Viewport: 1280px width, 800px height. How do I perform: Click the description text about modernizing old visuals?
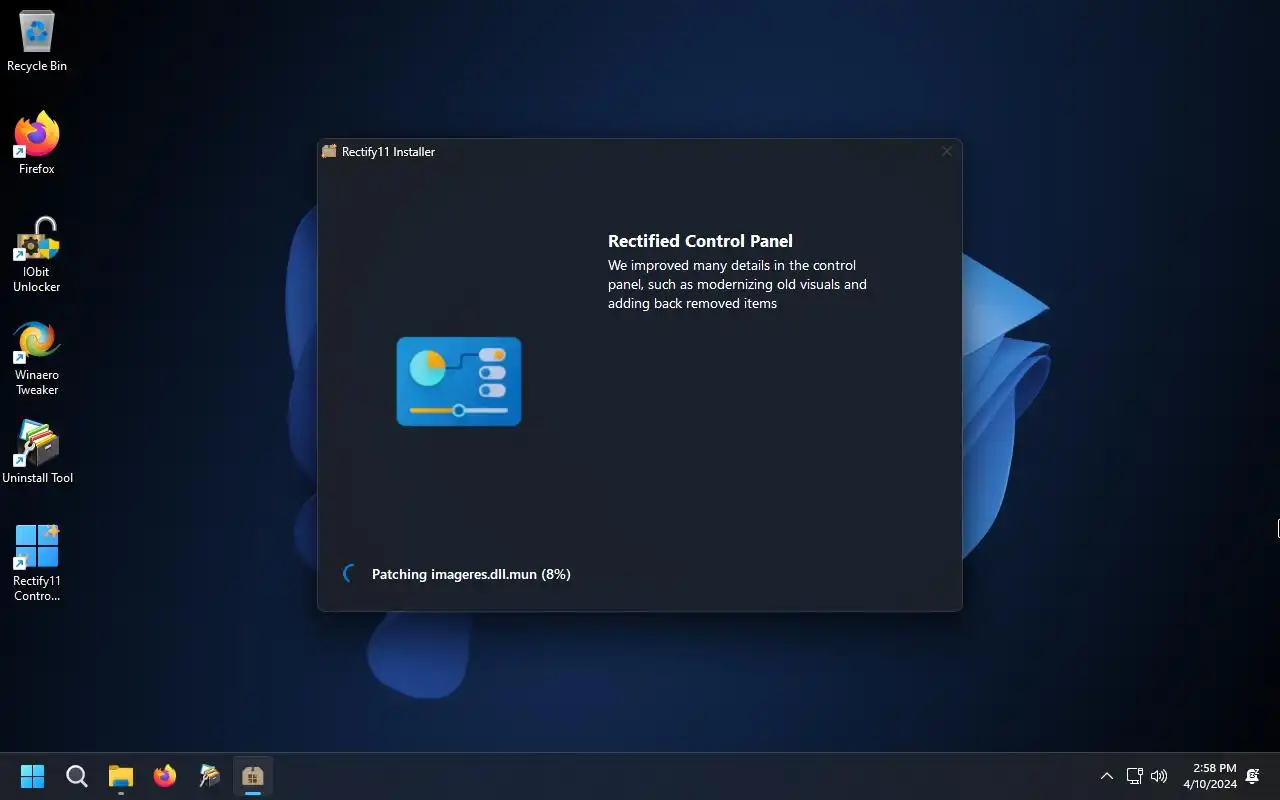[737, 284]
